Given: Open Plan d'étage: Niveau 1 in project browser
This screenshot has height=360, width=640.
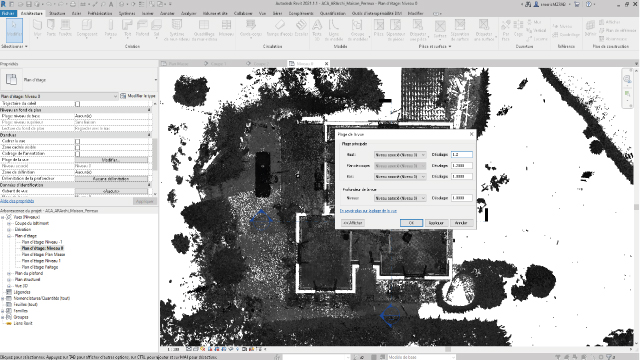Looking at the screenshot, I should click(41, 260).
